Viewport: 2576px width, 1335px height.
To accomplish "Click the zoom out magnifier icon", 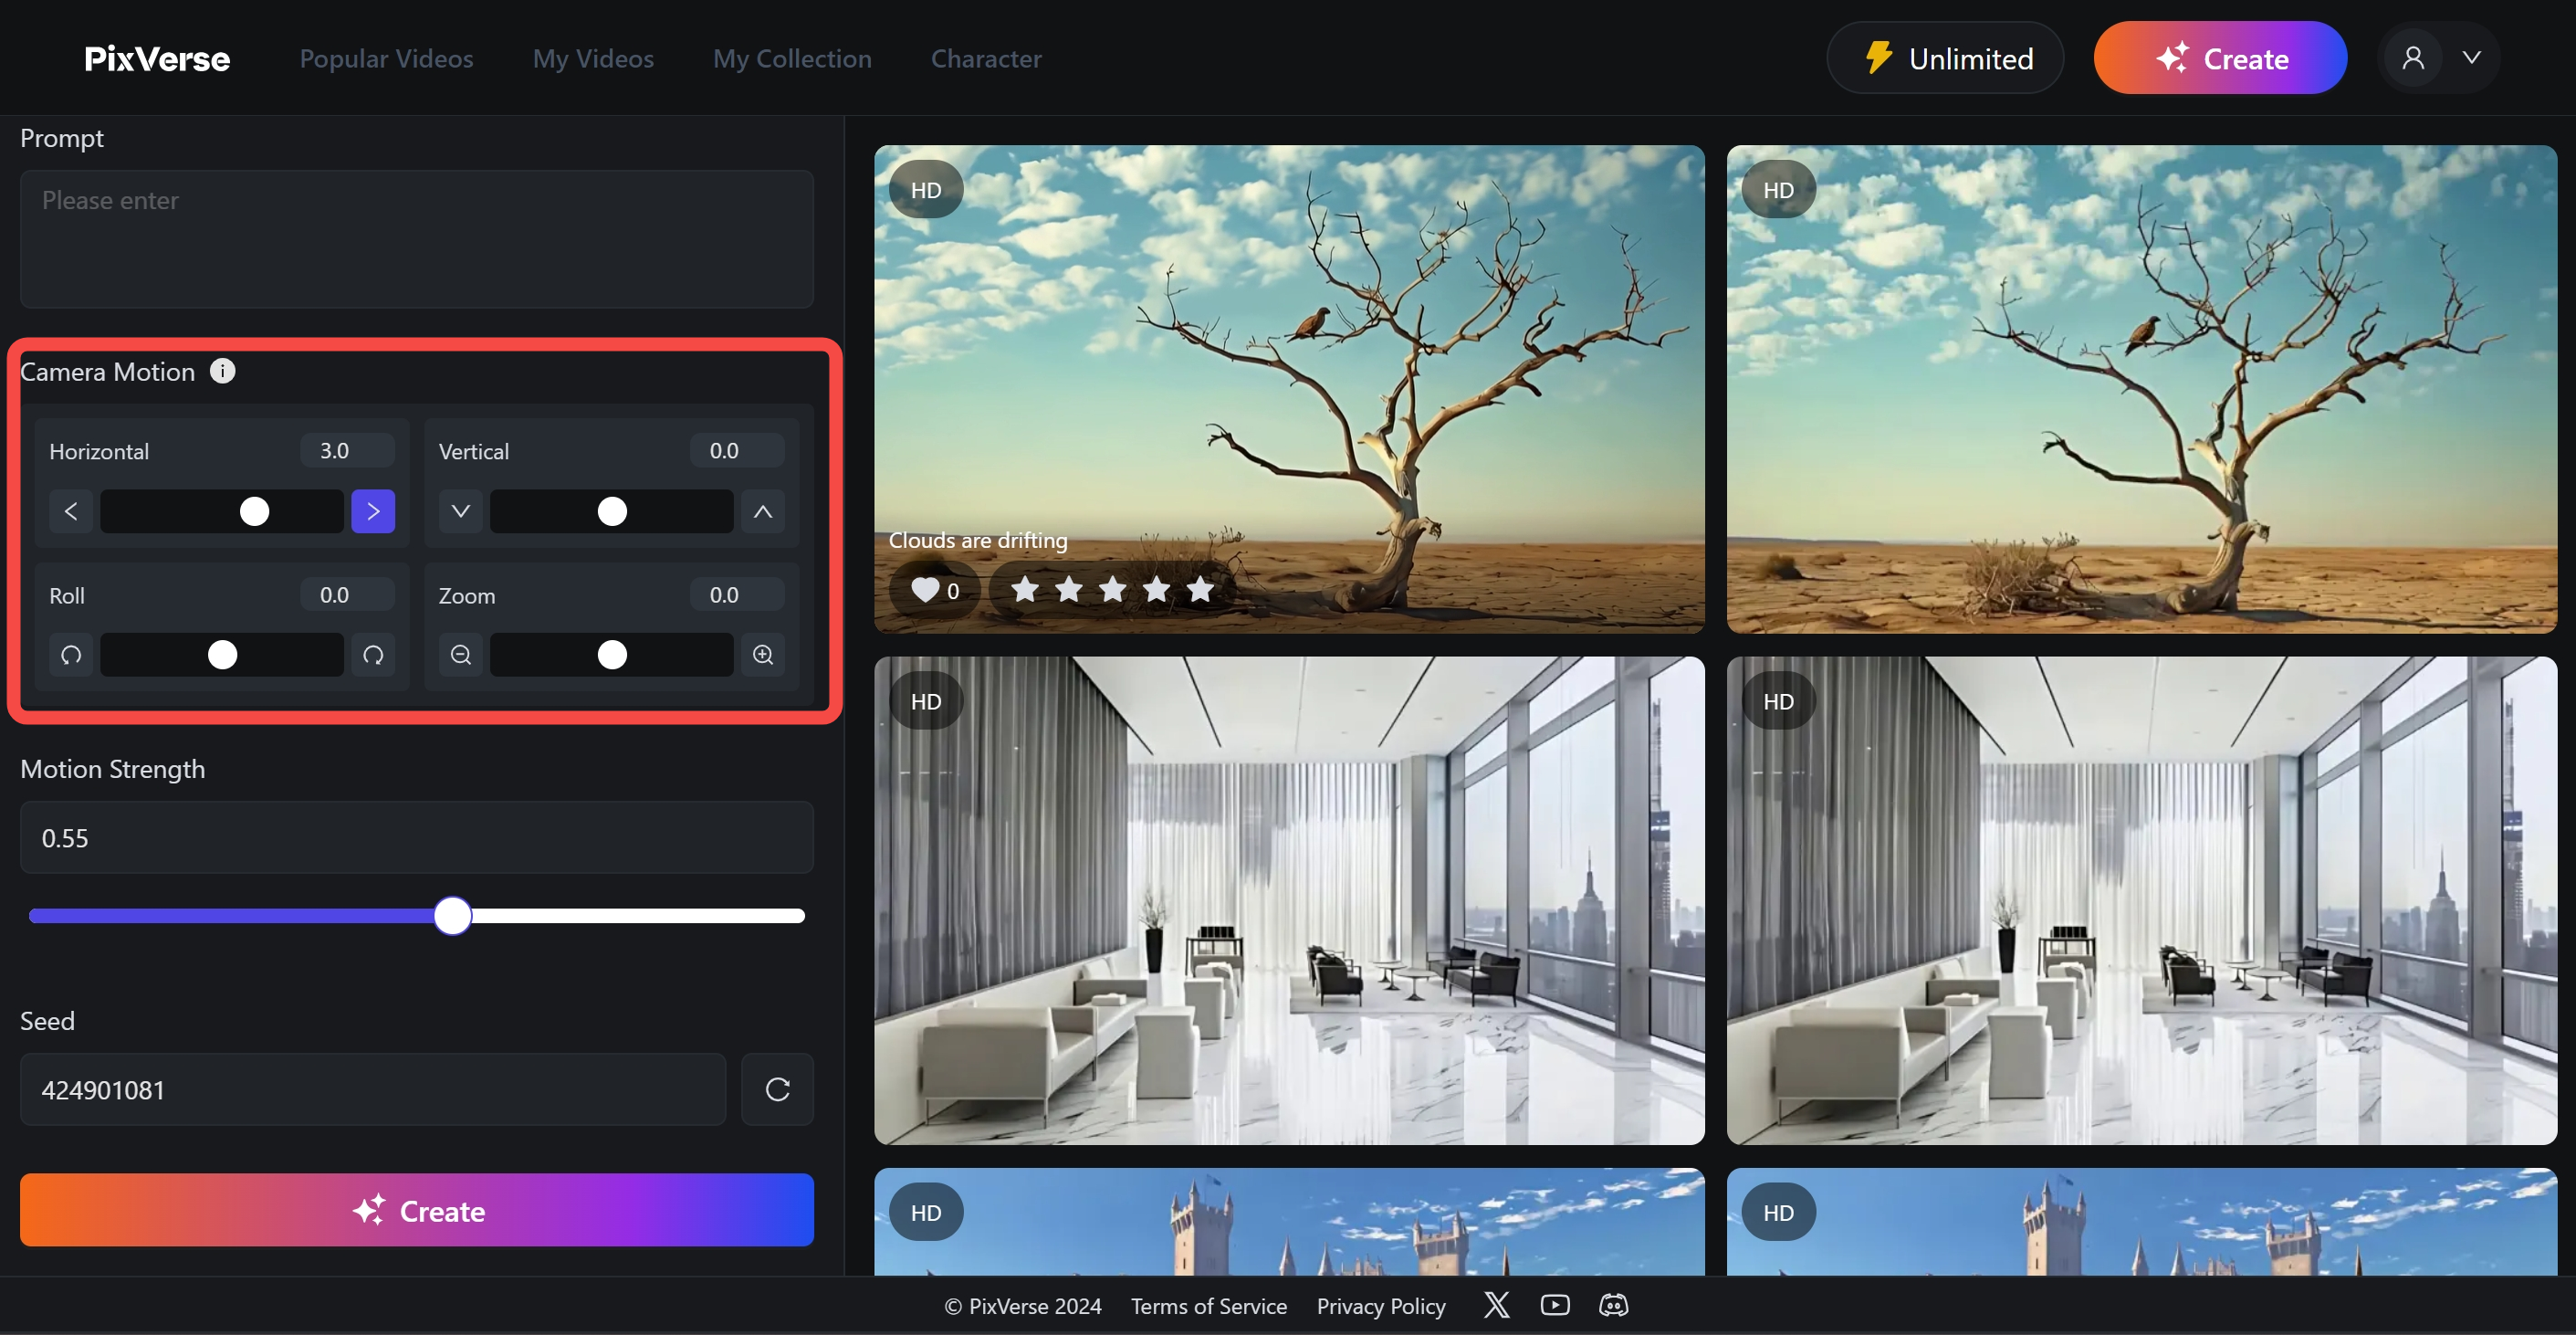I will coord(460,655).
